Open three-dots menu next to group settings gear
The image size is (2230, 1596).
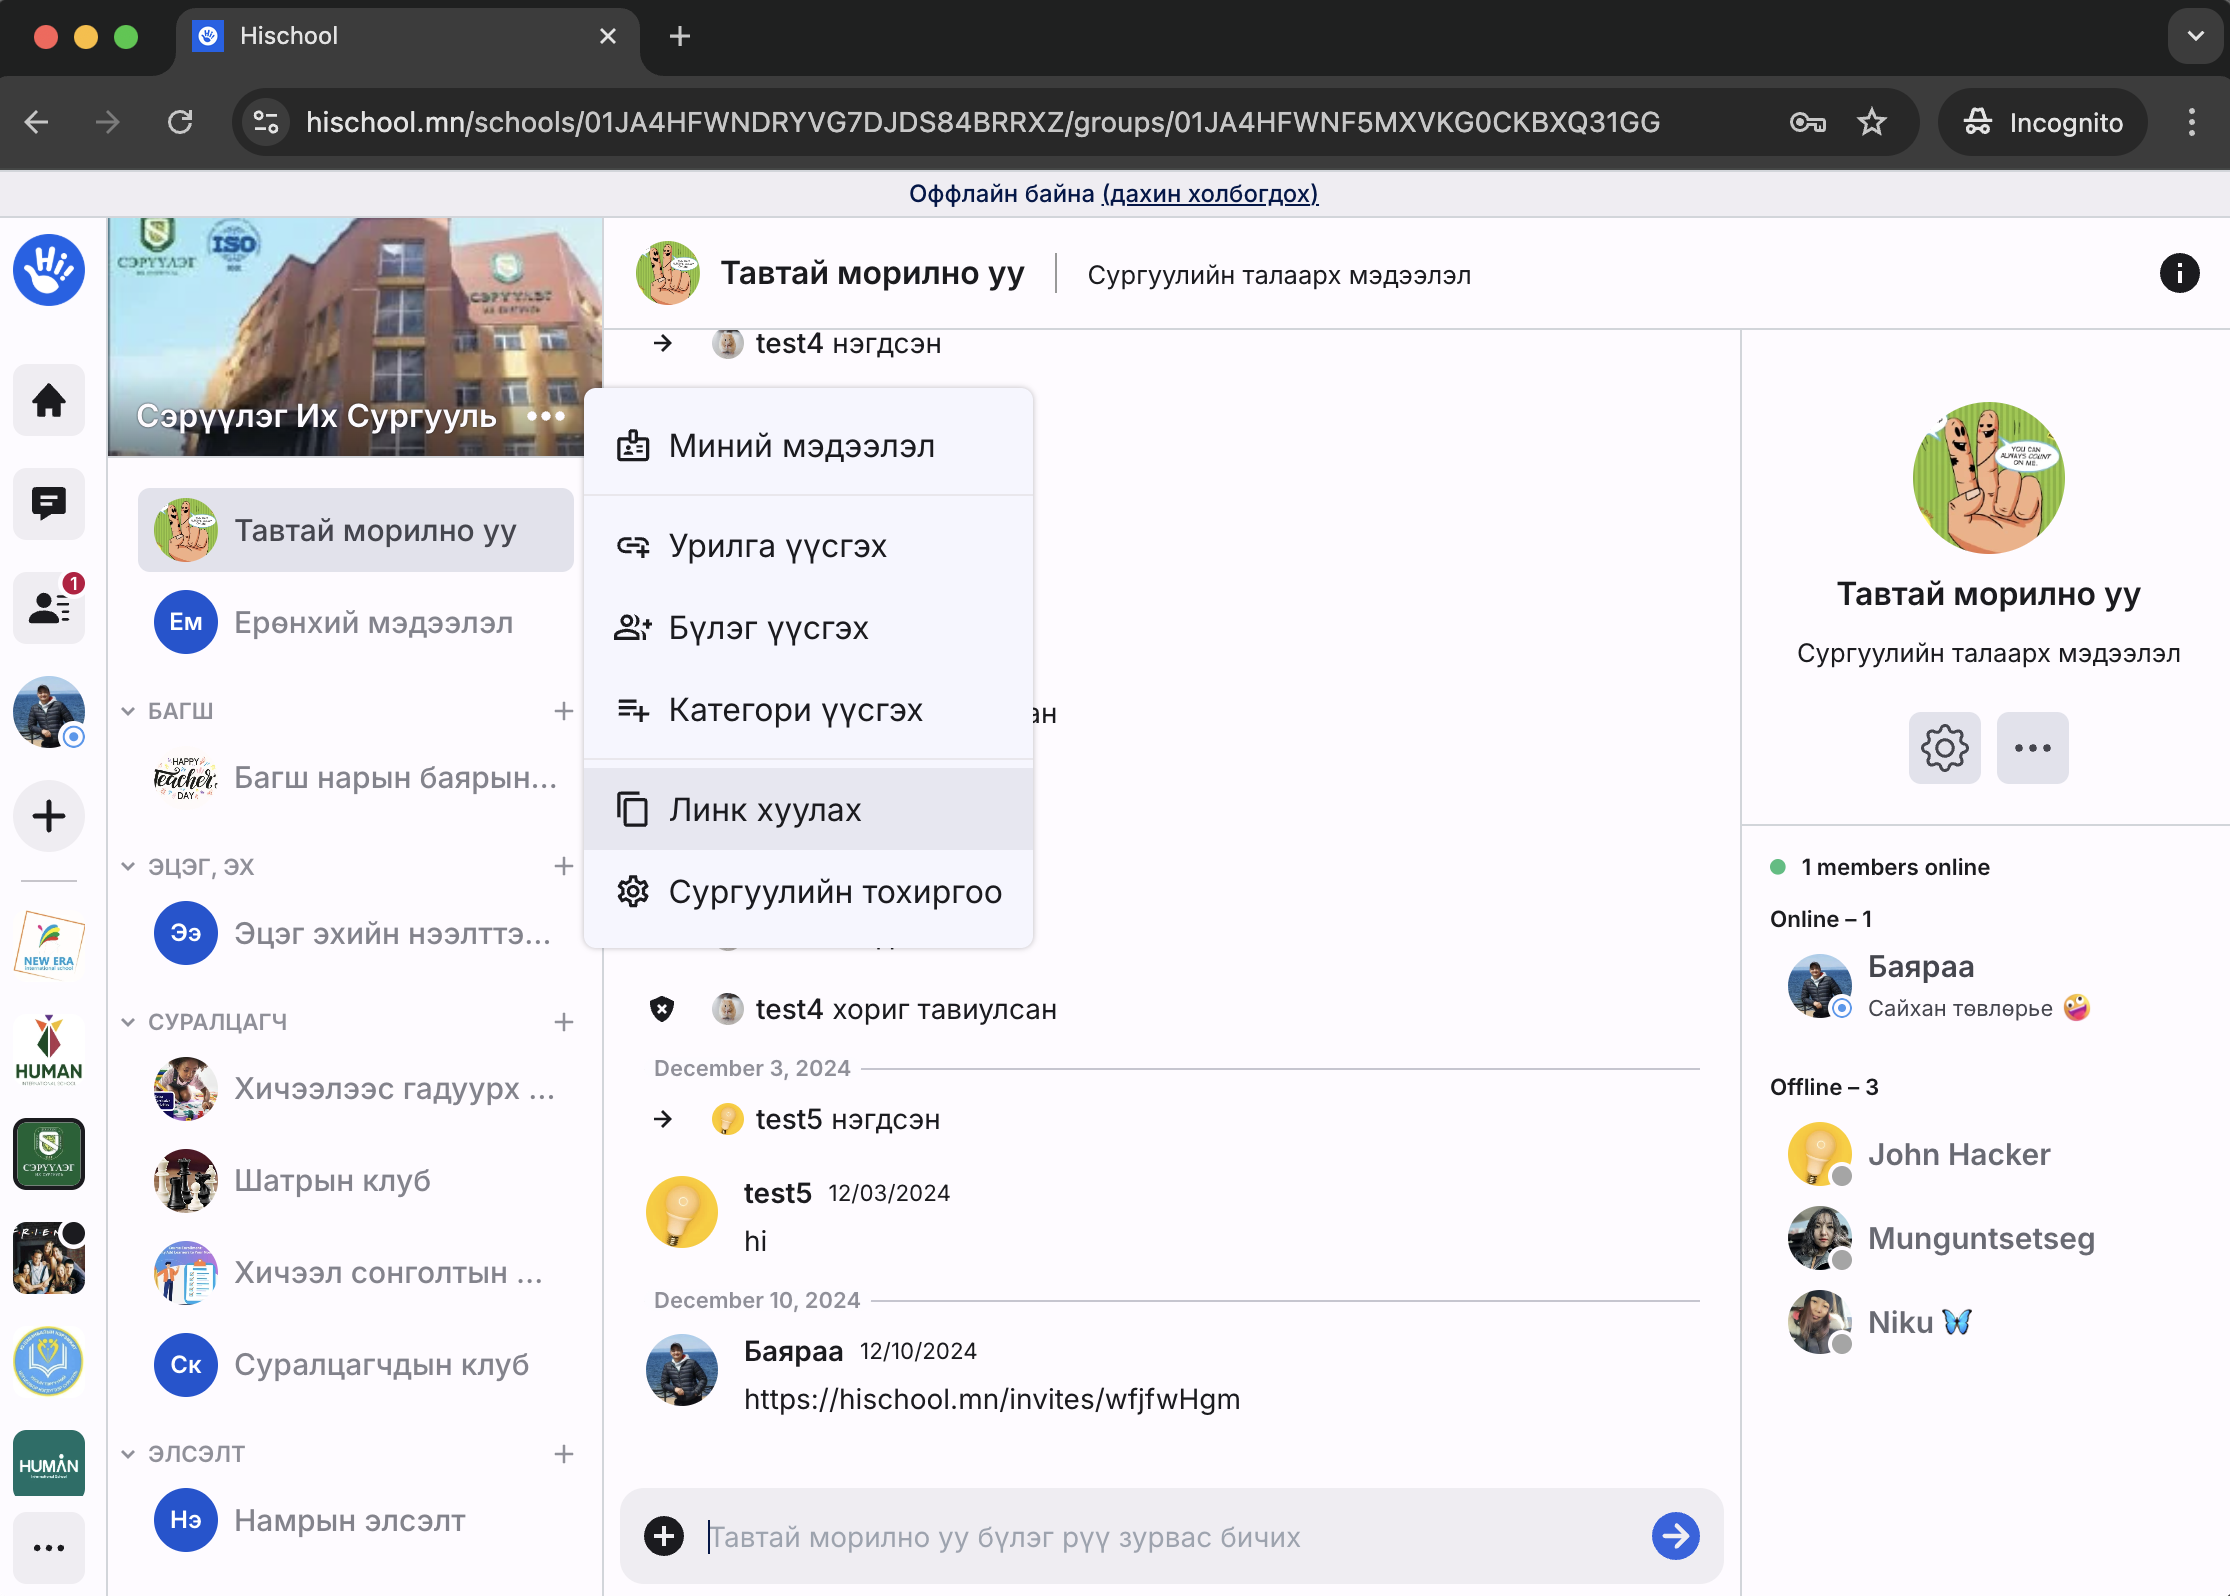(x=2032, y=748)
